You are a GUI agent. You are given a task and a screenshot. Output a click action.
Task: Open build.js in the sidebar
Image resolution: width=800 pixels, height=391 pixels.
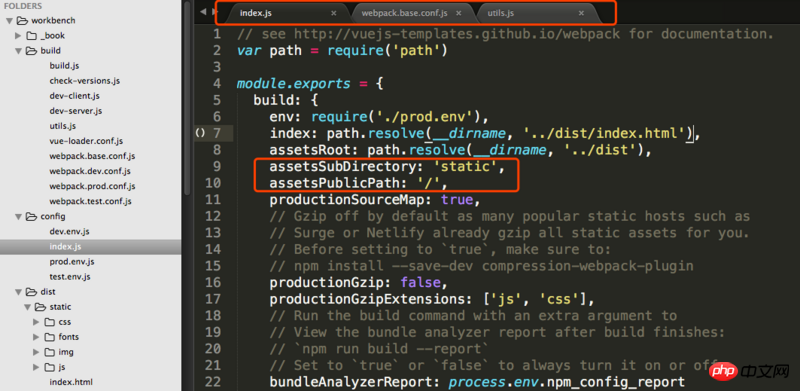coord(64,66)
